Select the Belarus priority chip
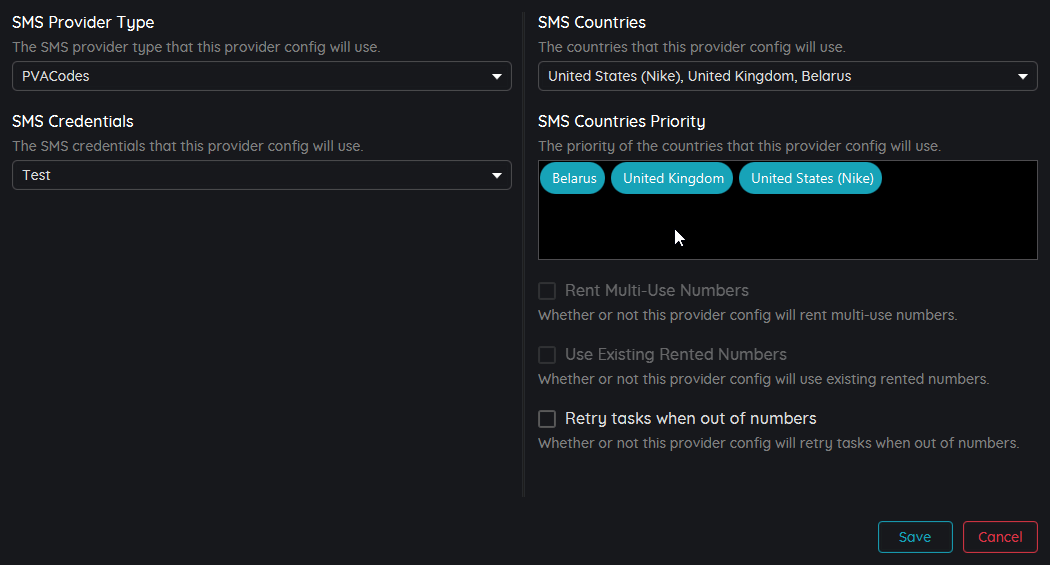Viewport: 1050px width, 565px height. pyautogui.click(x=574, y=179)
